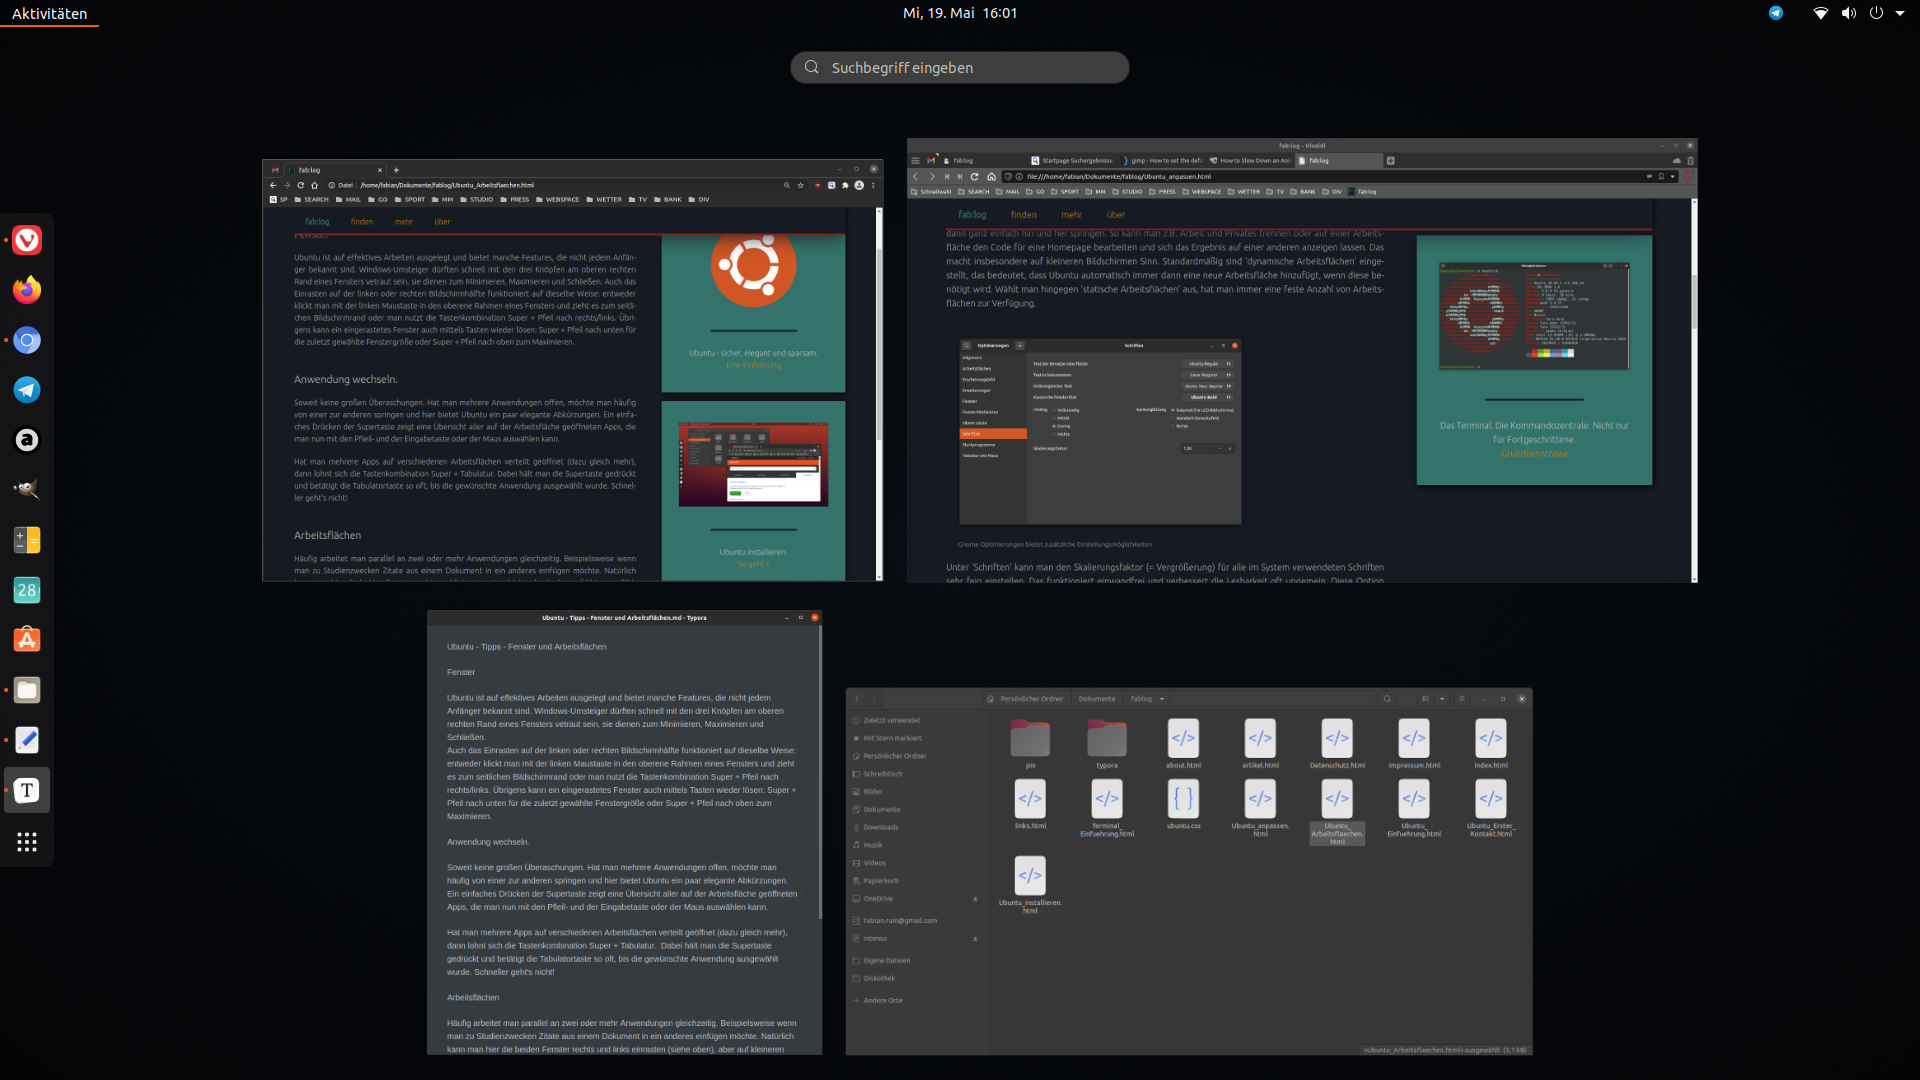Launch GIMP from the dock
Screen dimensions: 1920x1080
pyautogui.click(x=27, y=490)
